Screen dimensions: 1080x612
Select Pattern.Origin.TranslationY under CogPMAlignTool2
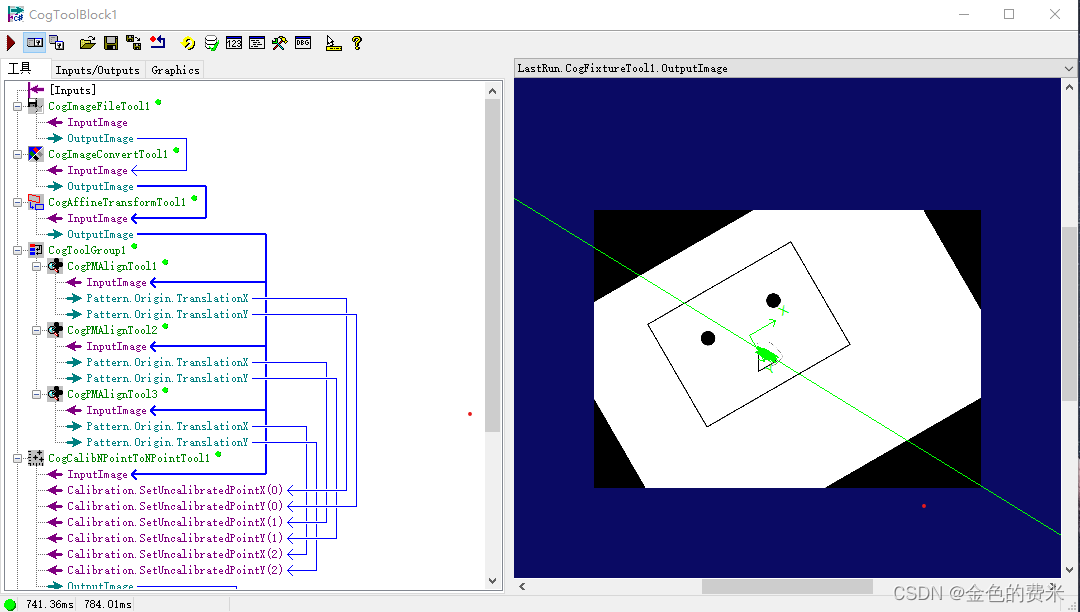pyautogui.click(x=167, y=379)
